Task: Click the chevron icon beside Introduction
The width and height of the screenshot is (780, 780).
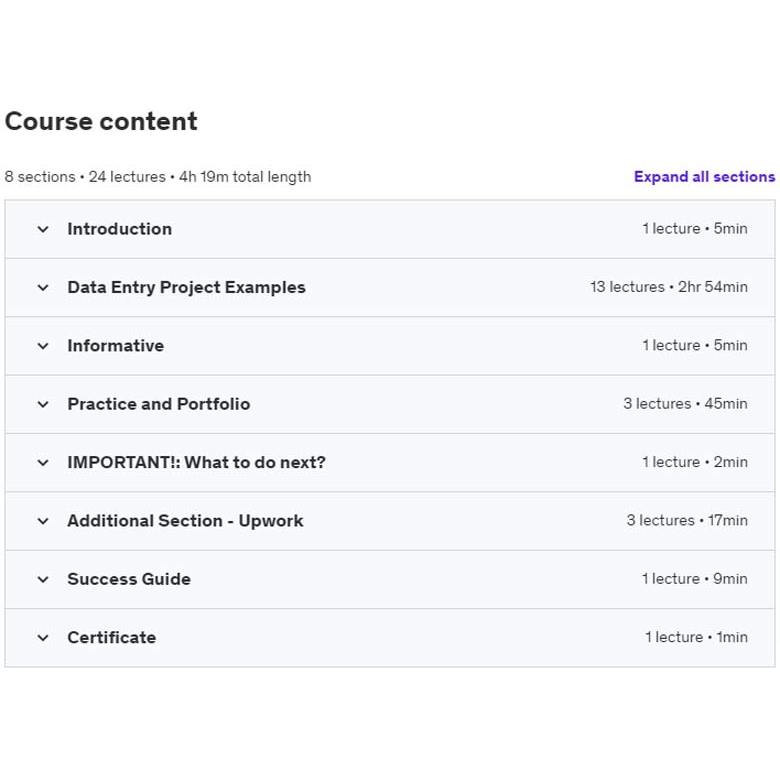Action: [43, 229]
